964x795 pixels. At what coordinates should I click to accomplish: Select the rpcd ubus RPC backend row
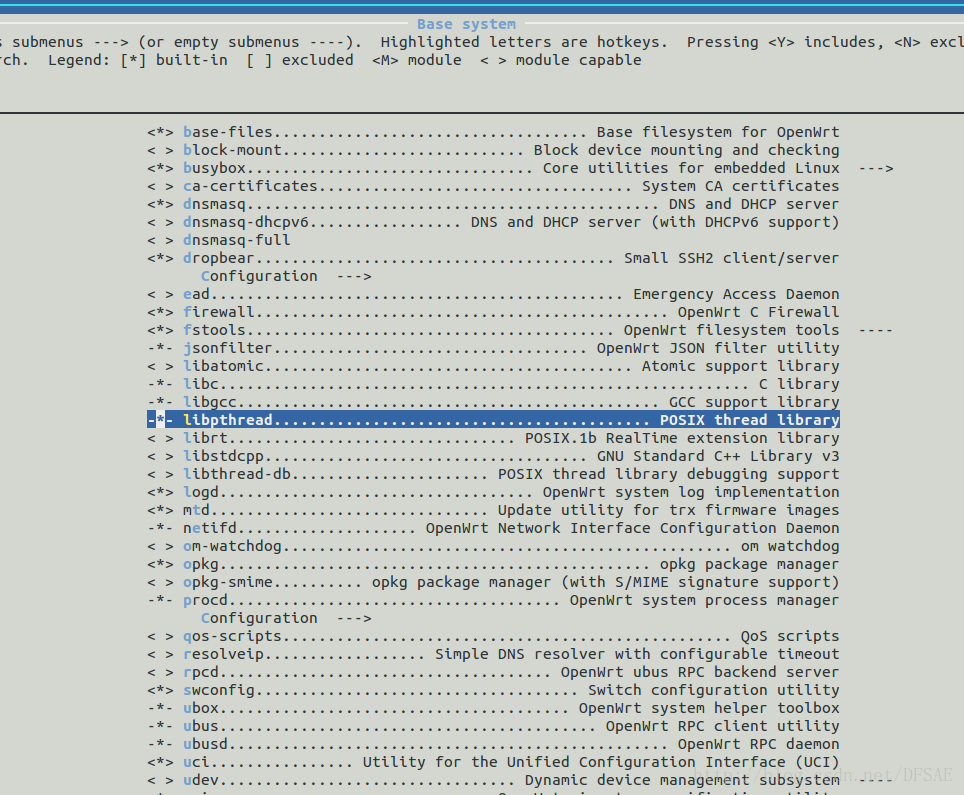pyautogui.click(x=493, y=672)
